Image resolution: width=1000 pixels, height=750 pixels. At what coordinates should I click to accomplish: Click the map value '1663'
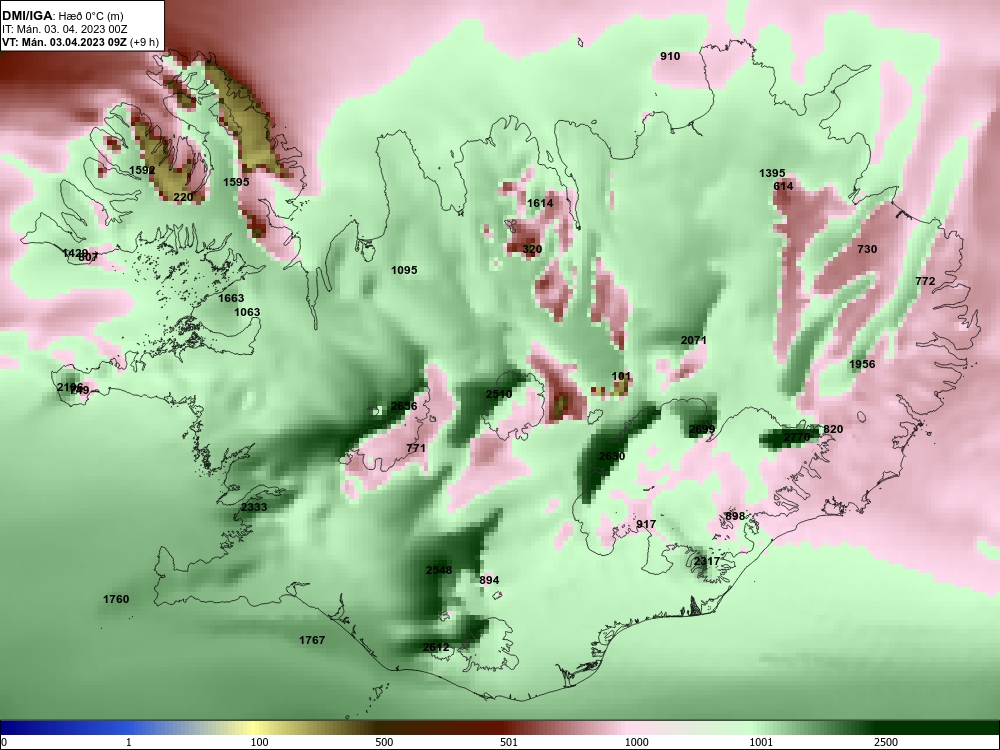coord(232,298)
